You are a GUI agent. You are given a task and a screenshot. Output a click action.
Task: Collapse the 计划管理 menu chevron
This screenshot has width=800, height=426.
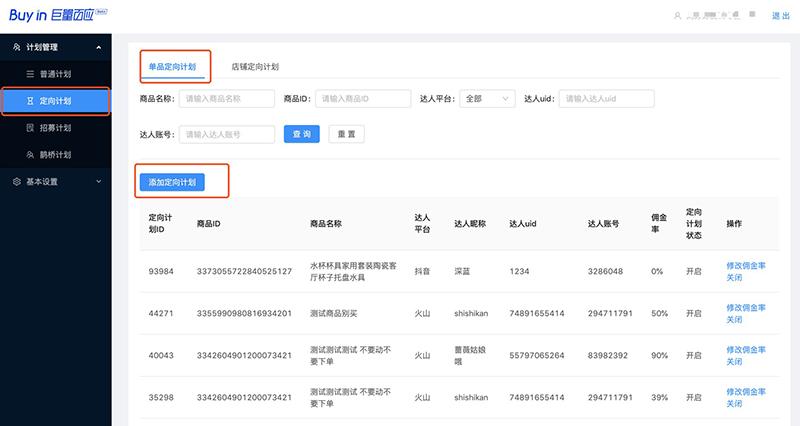(x=98, y=47)
